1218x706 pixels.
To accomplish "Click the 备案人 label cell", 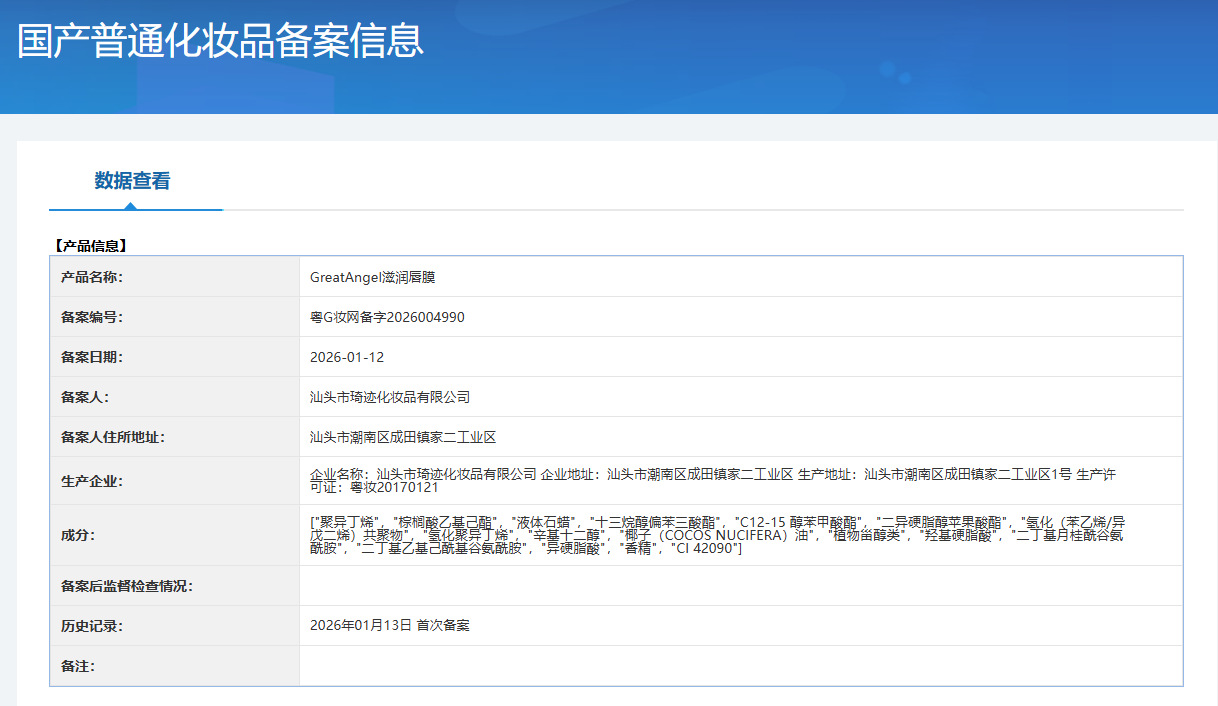I will 175,397.
